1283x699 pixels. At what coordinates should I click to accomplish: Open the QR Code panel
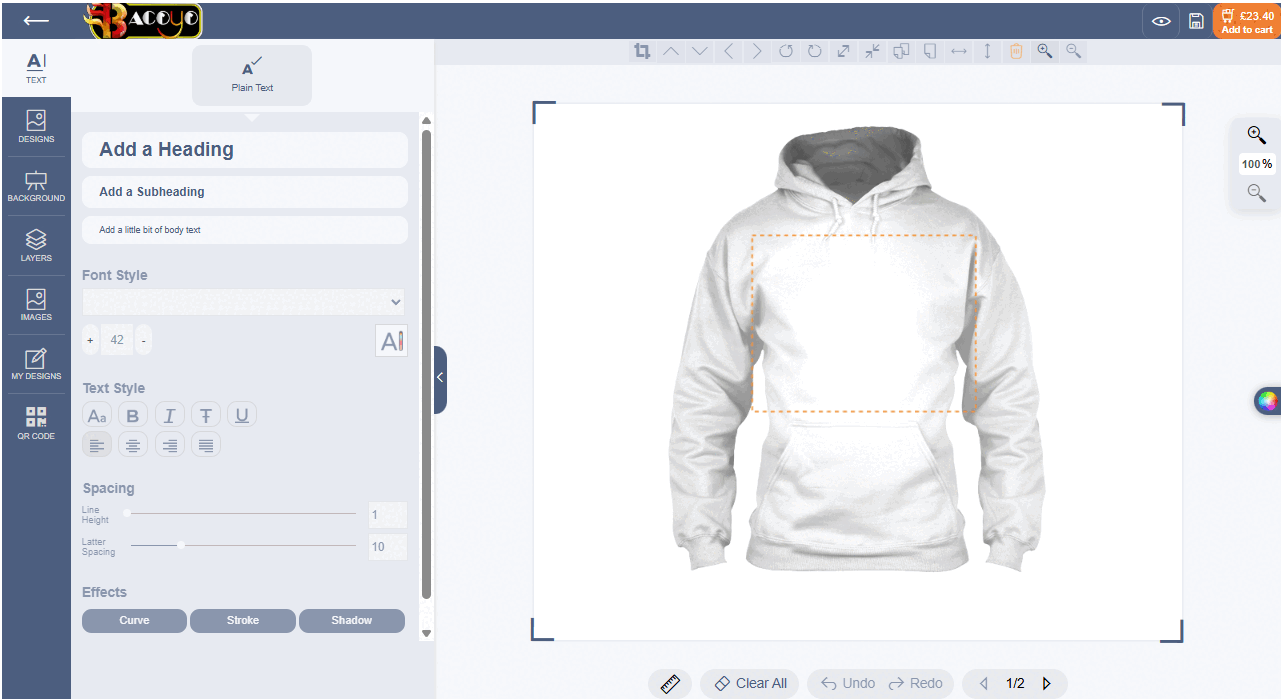[36, 423]
